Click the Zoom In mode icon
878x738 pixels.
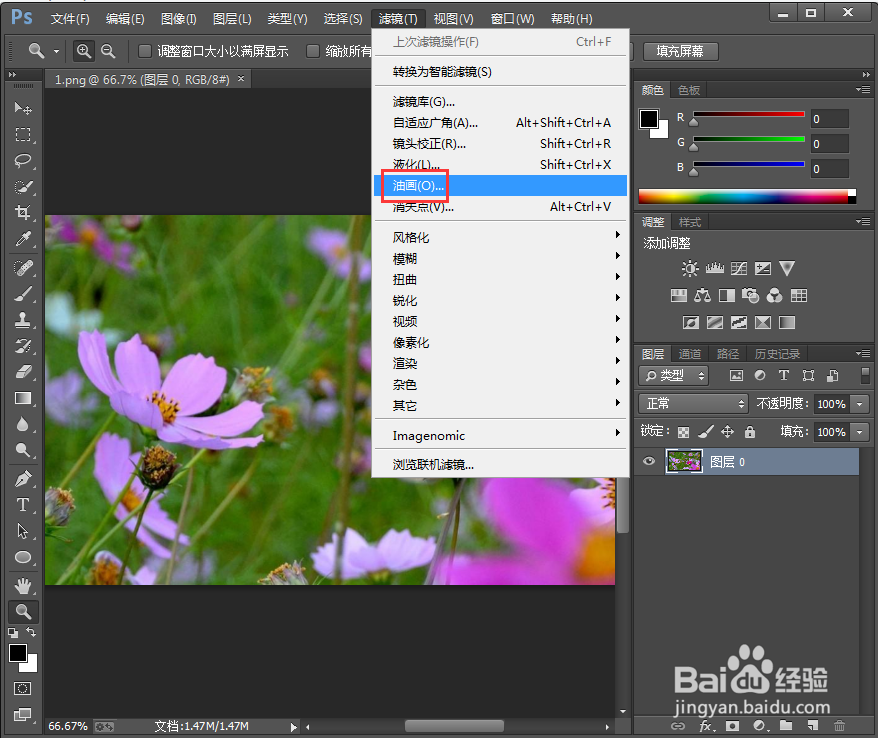click(84, 52)
